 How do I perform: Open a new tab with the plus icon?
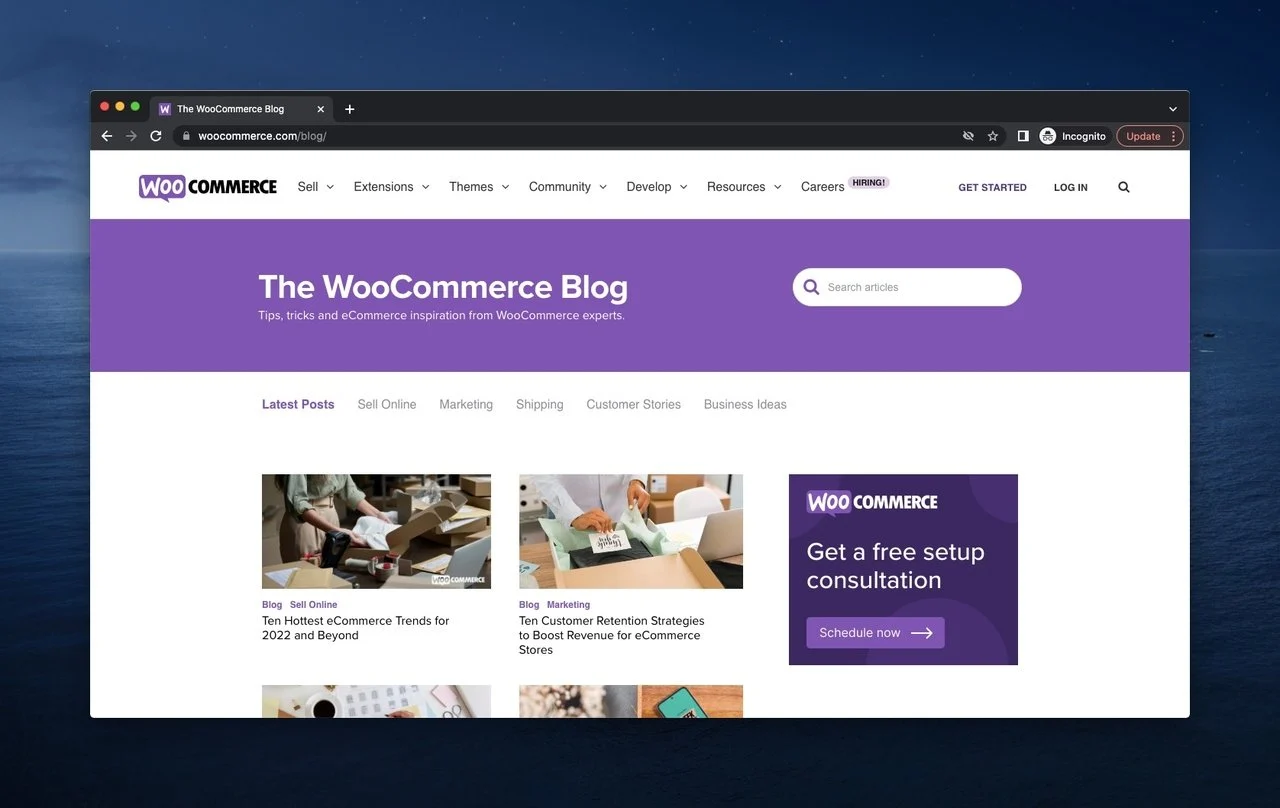(x=350, y=109)
